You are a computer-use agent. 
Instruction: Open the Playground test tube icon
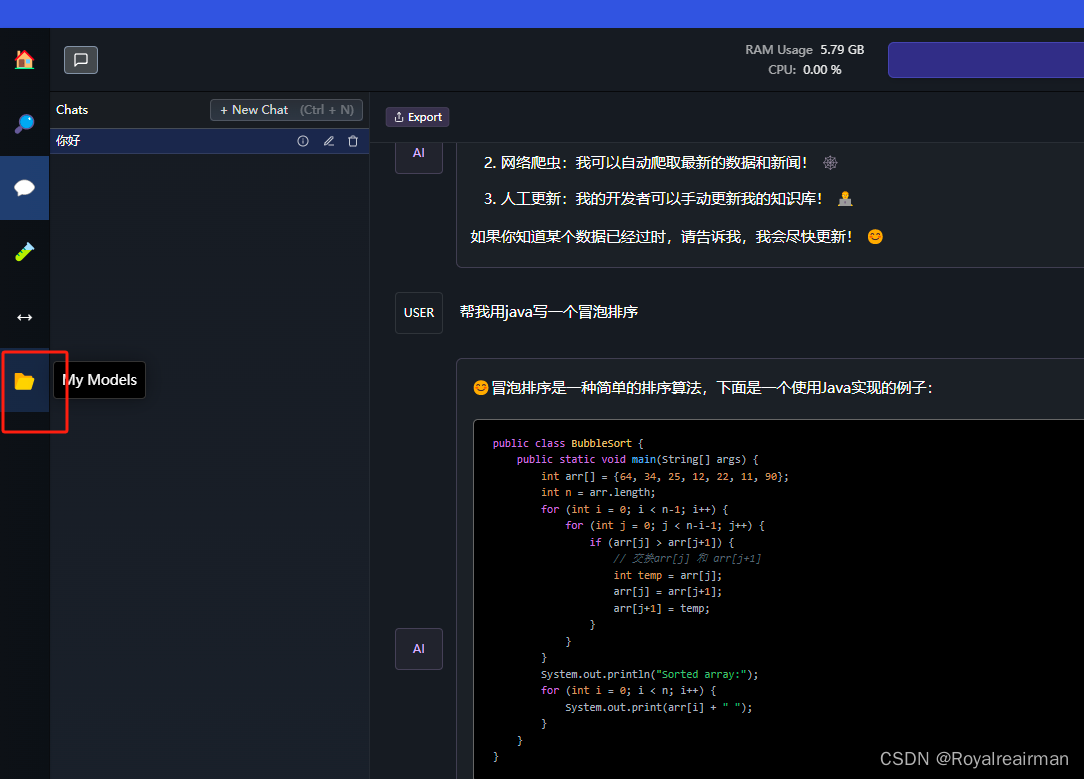[x=24, y=252]
